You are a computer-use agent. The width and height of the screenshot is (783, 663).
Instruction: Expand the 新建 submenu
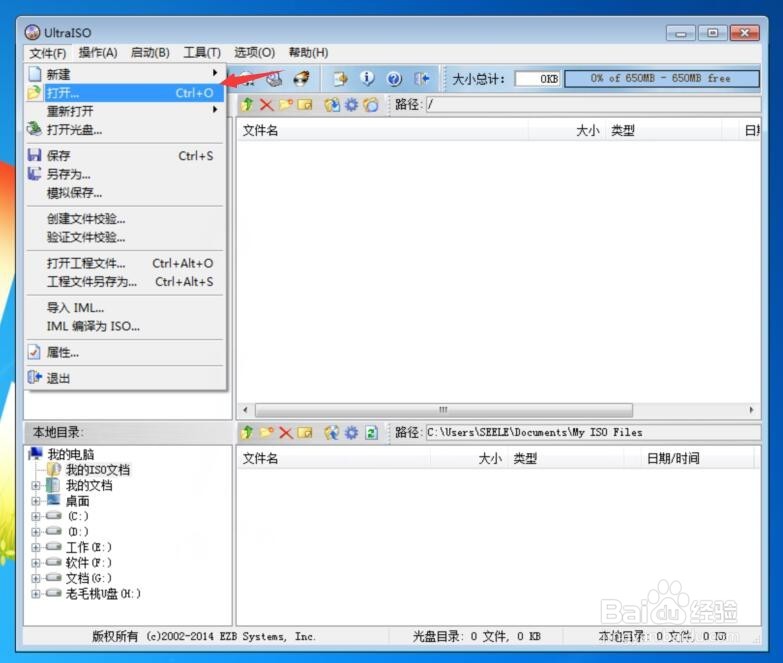125,74
